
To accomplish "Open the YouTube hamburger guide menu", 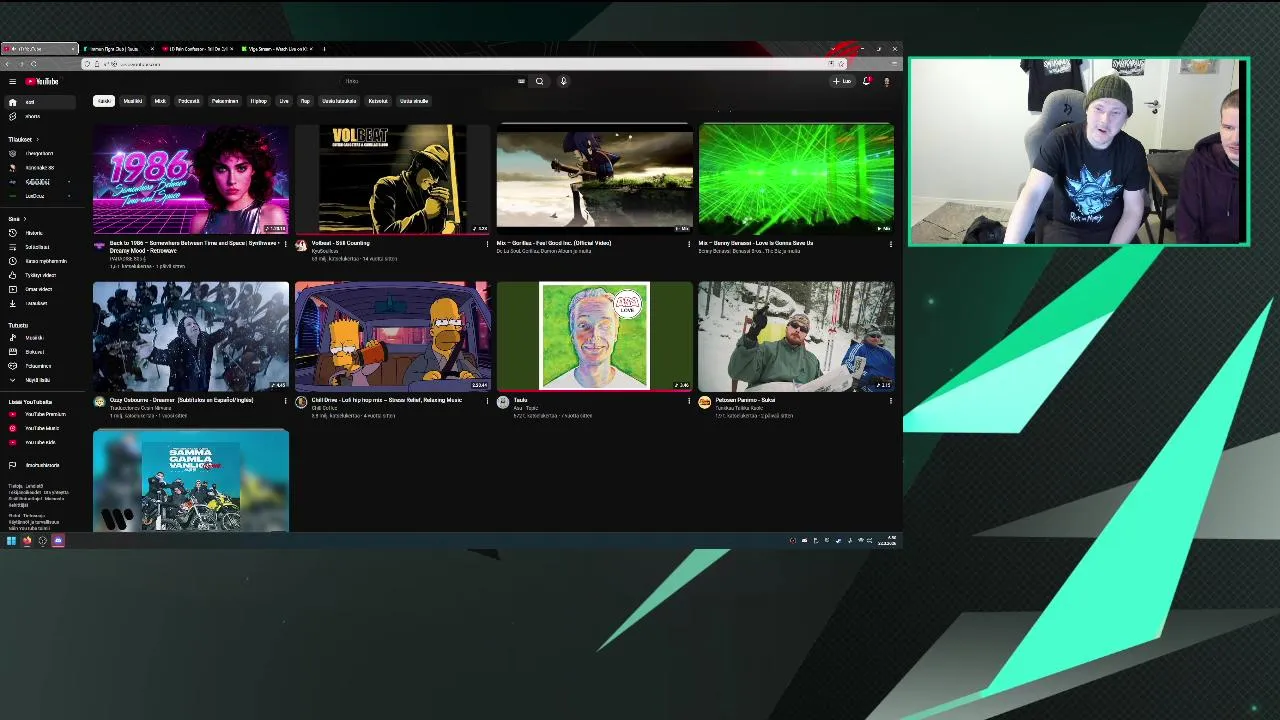I will (x=12, y=82).
